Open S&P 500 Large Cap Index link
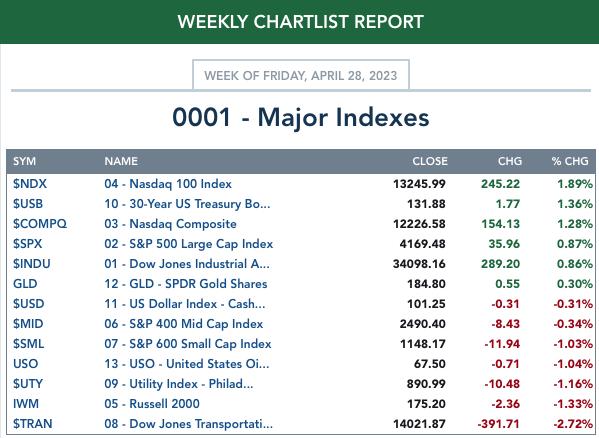The width and height of the screenshot is (599, 438). click(189, 244)
